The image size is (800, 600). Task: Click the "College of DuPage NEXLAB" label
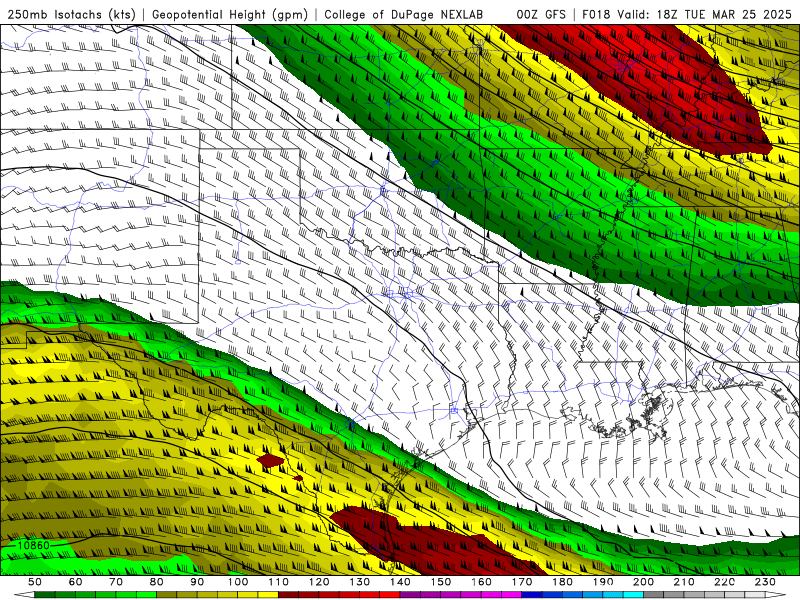click(x=404, y=14)
